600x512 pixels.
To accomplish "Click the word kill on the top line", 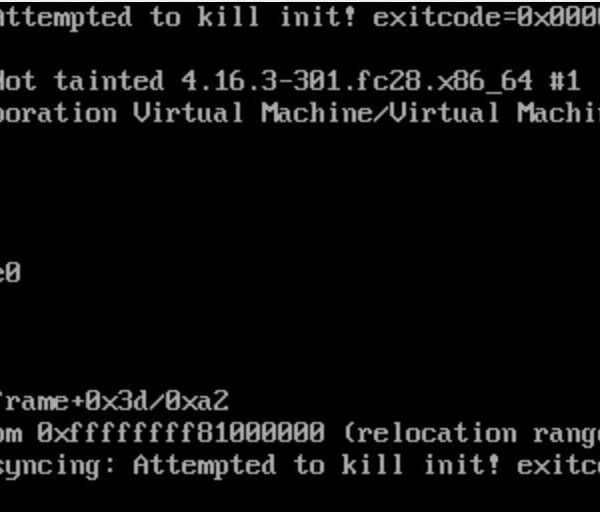I will tap(228, 17).
